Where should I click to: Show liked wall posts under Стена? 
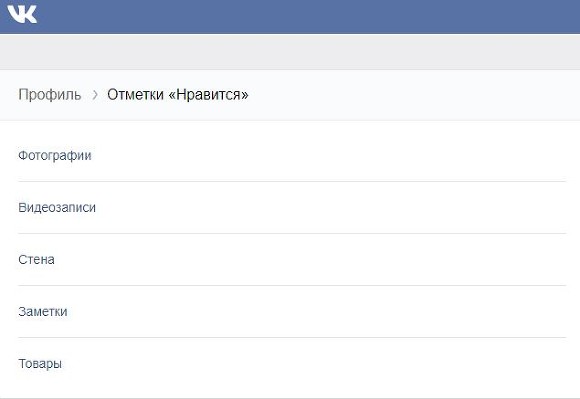tap(36, 260)
